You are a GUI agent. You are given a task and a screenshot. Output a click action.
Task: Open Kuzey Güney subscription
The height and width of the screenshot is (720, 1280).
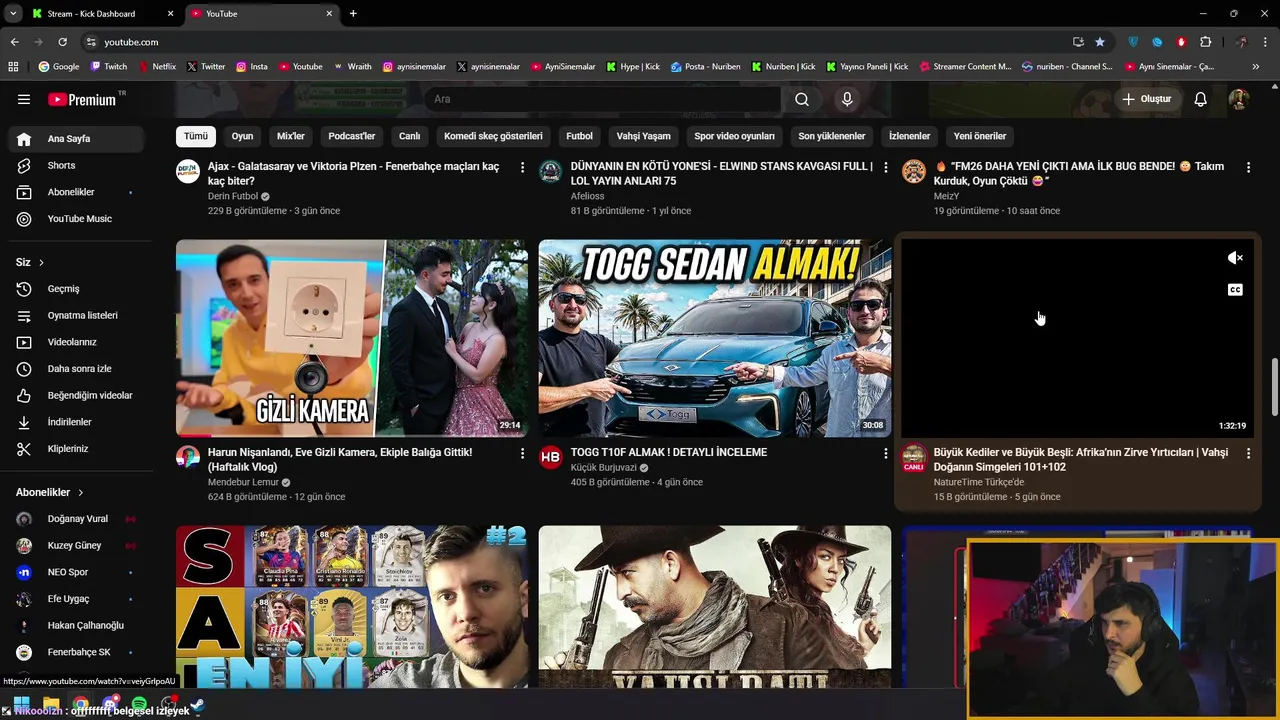(x=76, y=546)
